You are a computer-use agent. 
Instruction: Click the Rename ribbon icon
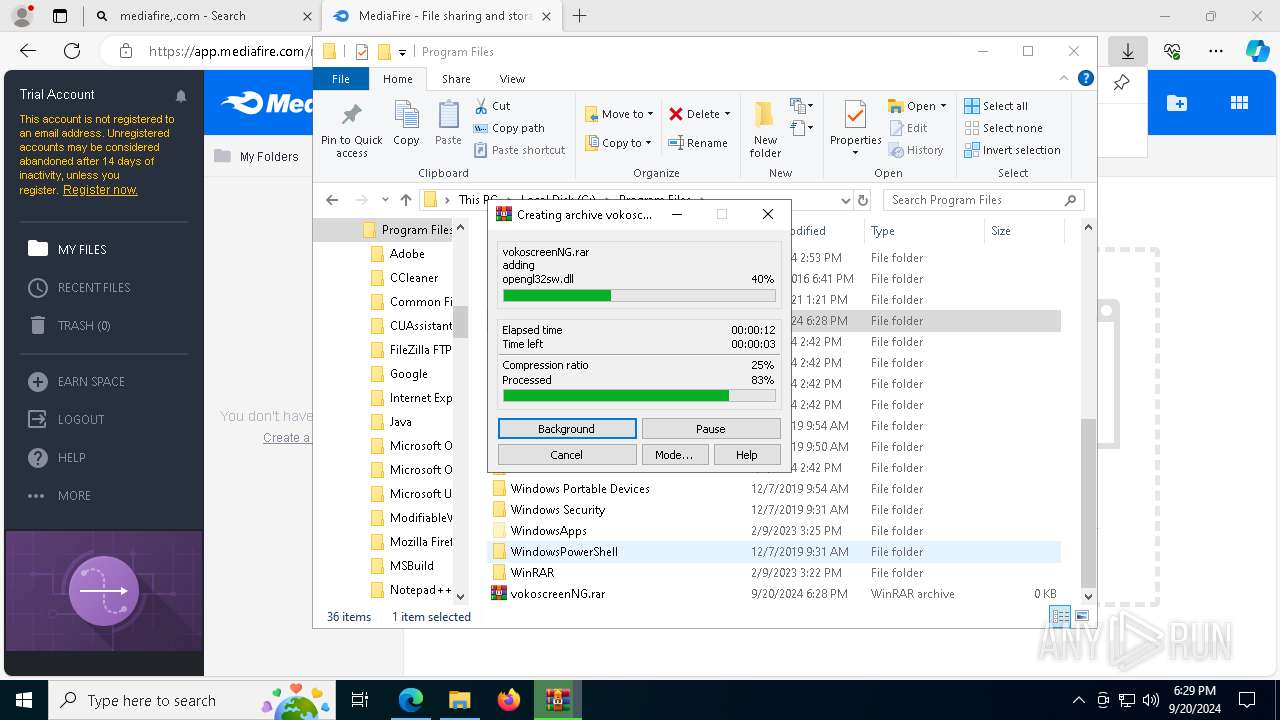pyautogui.click(x=698, y=143)
